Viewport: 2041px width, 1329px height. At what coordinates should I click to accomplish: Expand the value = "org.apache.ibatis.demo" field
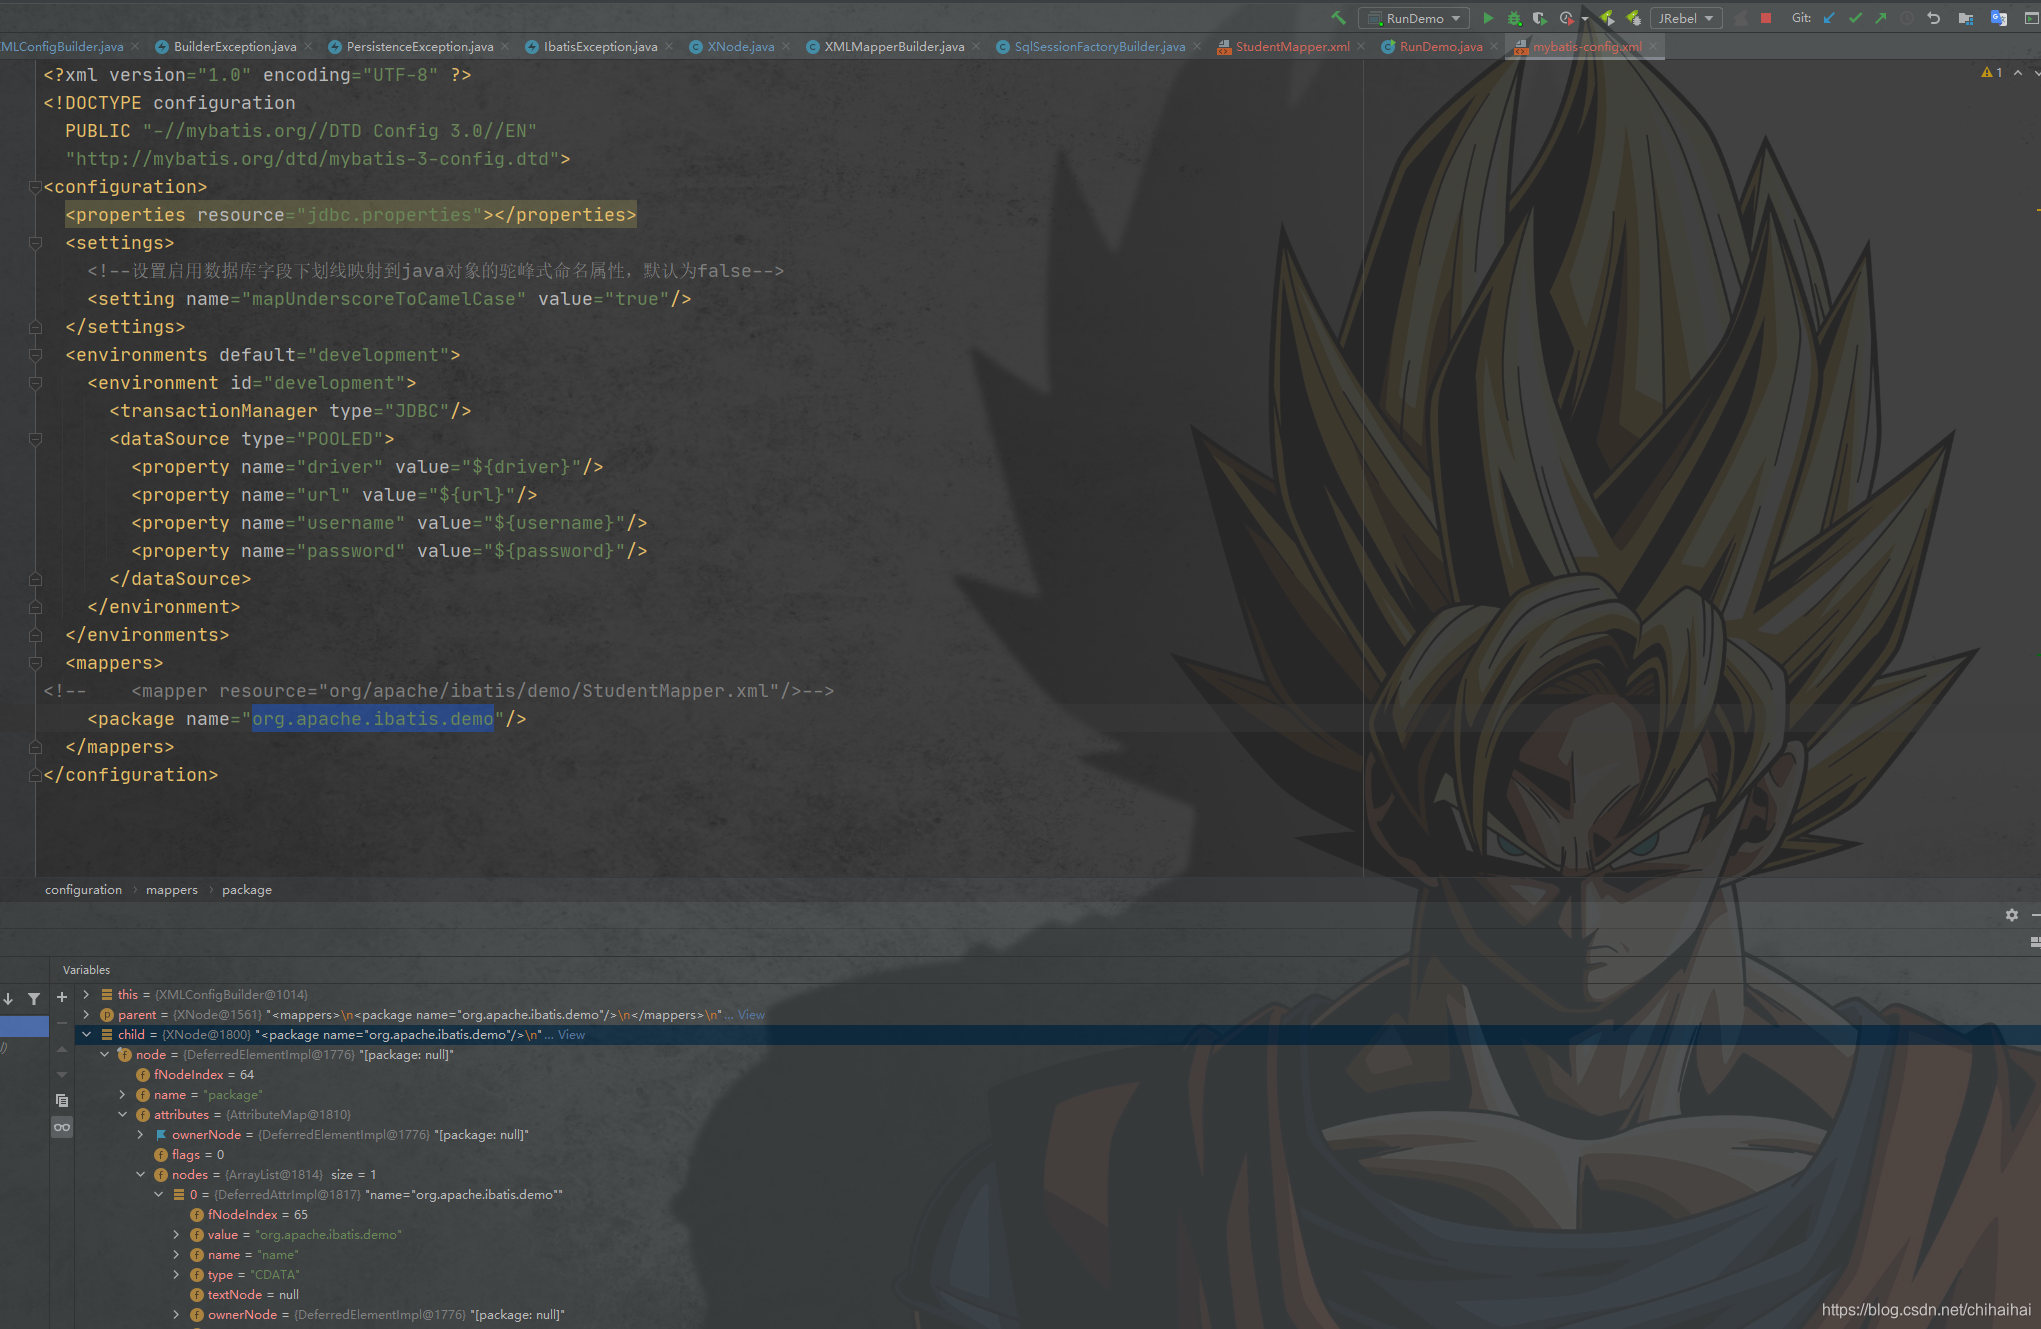tap(176, 1234)
